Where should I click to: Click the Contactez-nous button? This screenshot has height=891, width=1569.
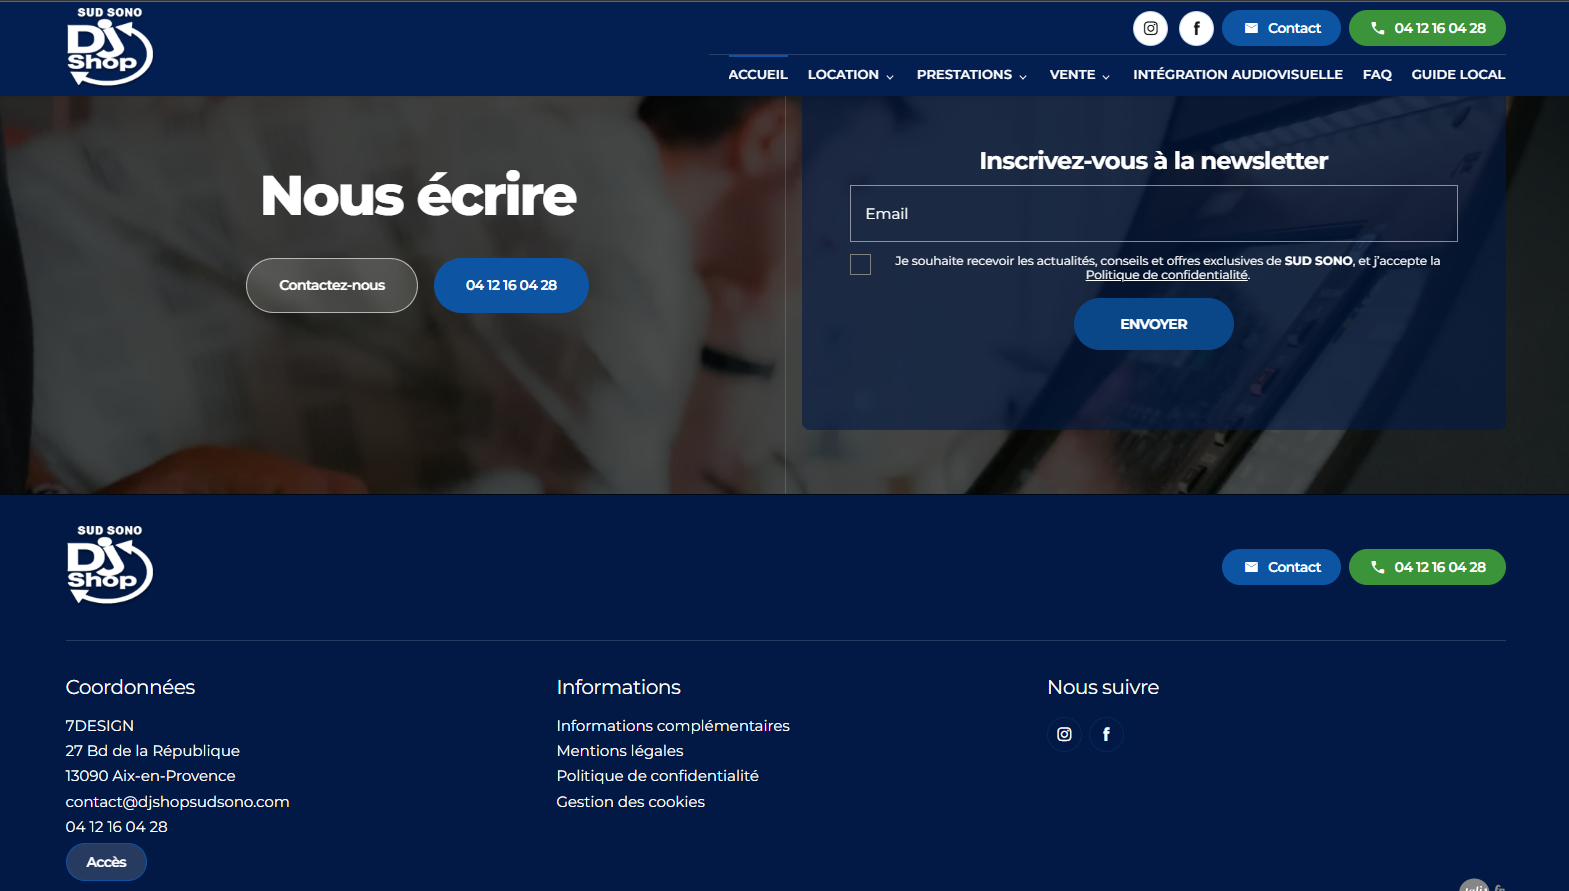pos(332,285)
